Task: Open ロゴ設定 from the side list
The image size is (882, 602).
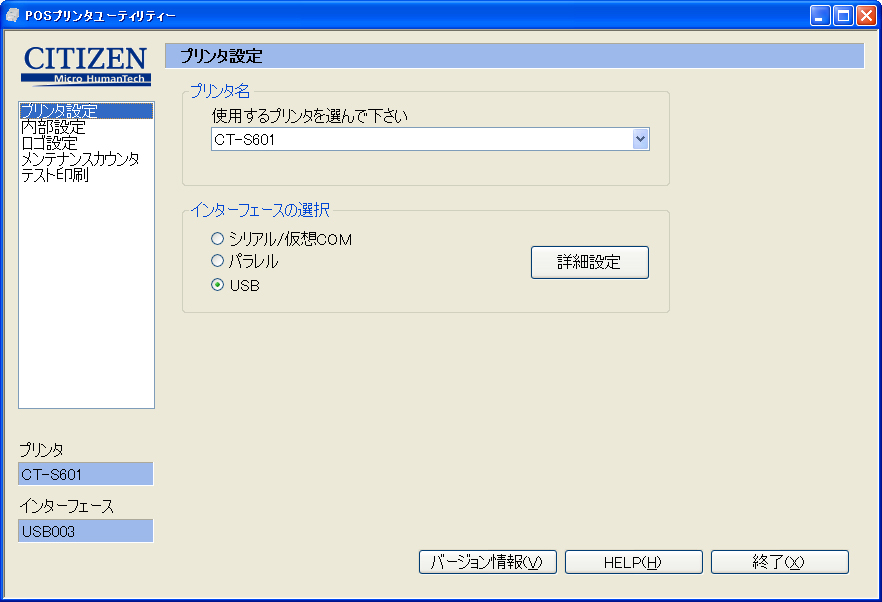Action: [x=50, y=143]
